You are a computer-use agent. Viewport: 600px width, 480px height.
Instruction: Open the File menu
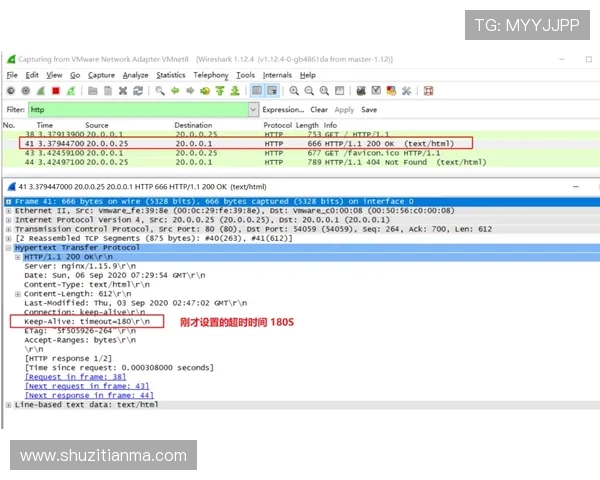(12, 75)
